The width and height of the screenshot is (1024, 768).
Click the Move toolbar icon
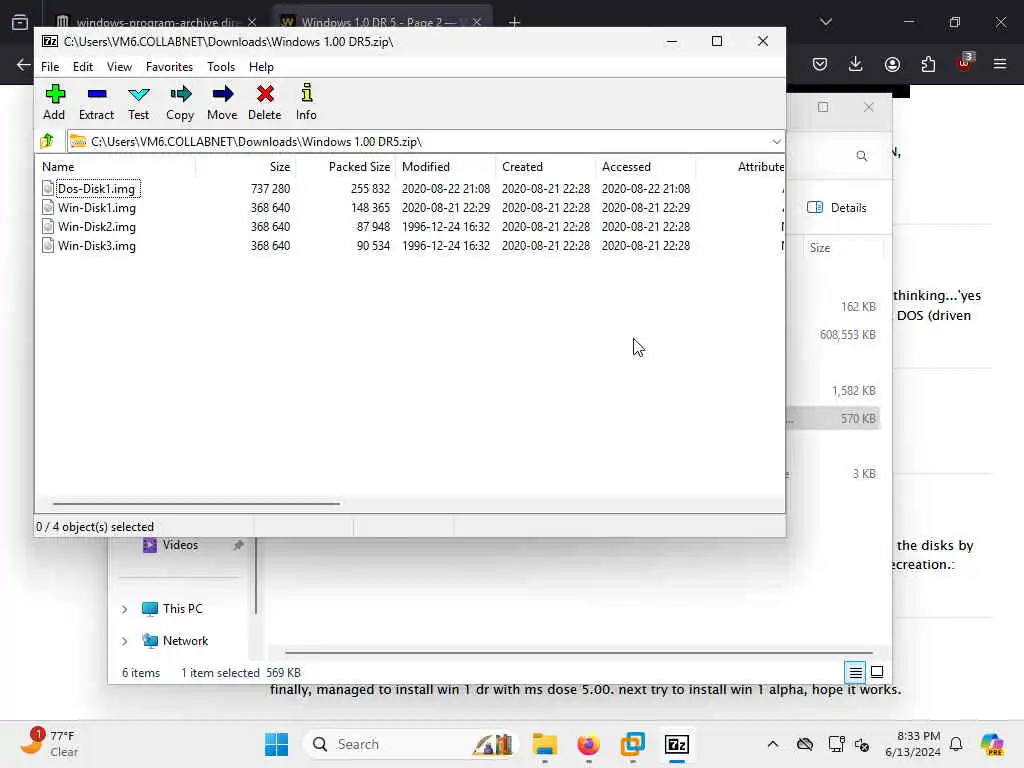(x=222, y=102)
